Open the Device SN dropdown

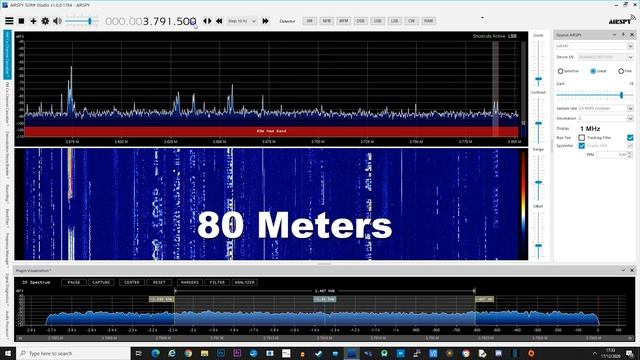[x=606, y=57]
